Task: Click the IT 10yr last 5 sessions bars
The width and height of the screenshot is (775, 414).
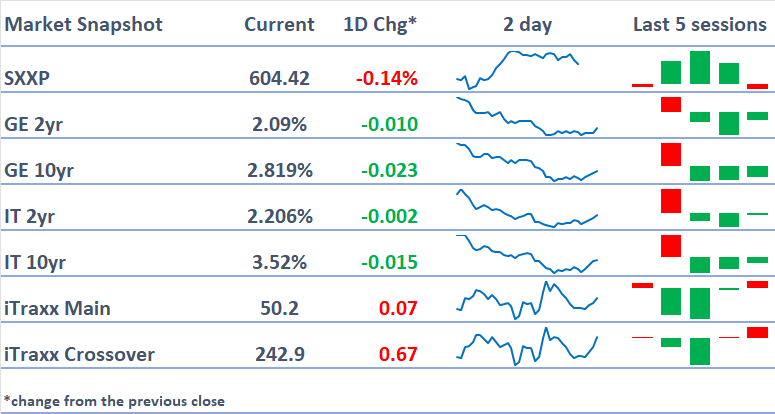Action: [699, 254]
